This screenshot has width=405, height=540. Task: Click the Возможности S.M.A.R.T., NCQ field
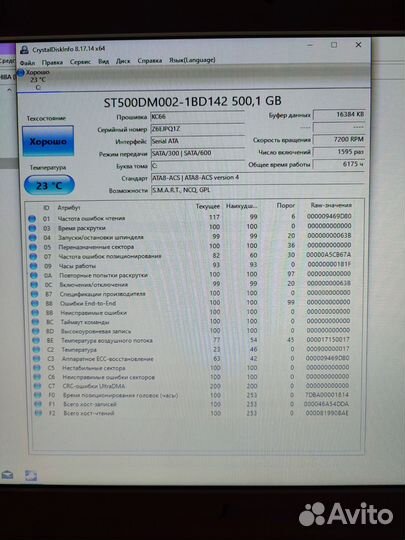[258, 190]
